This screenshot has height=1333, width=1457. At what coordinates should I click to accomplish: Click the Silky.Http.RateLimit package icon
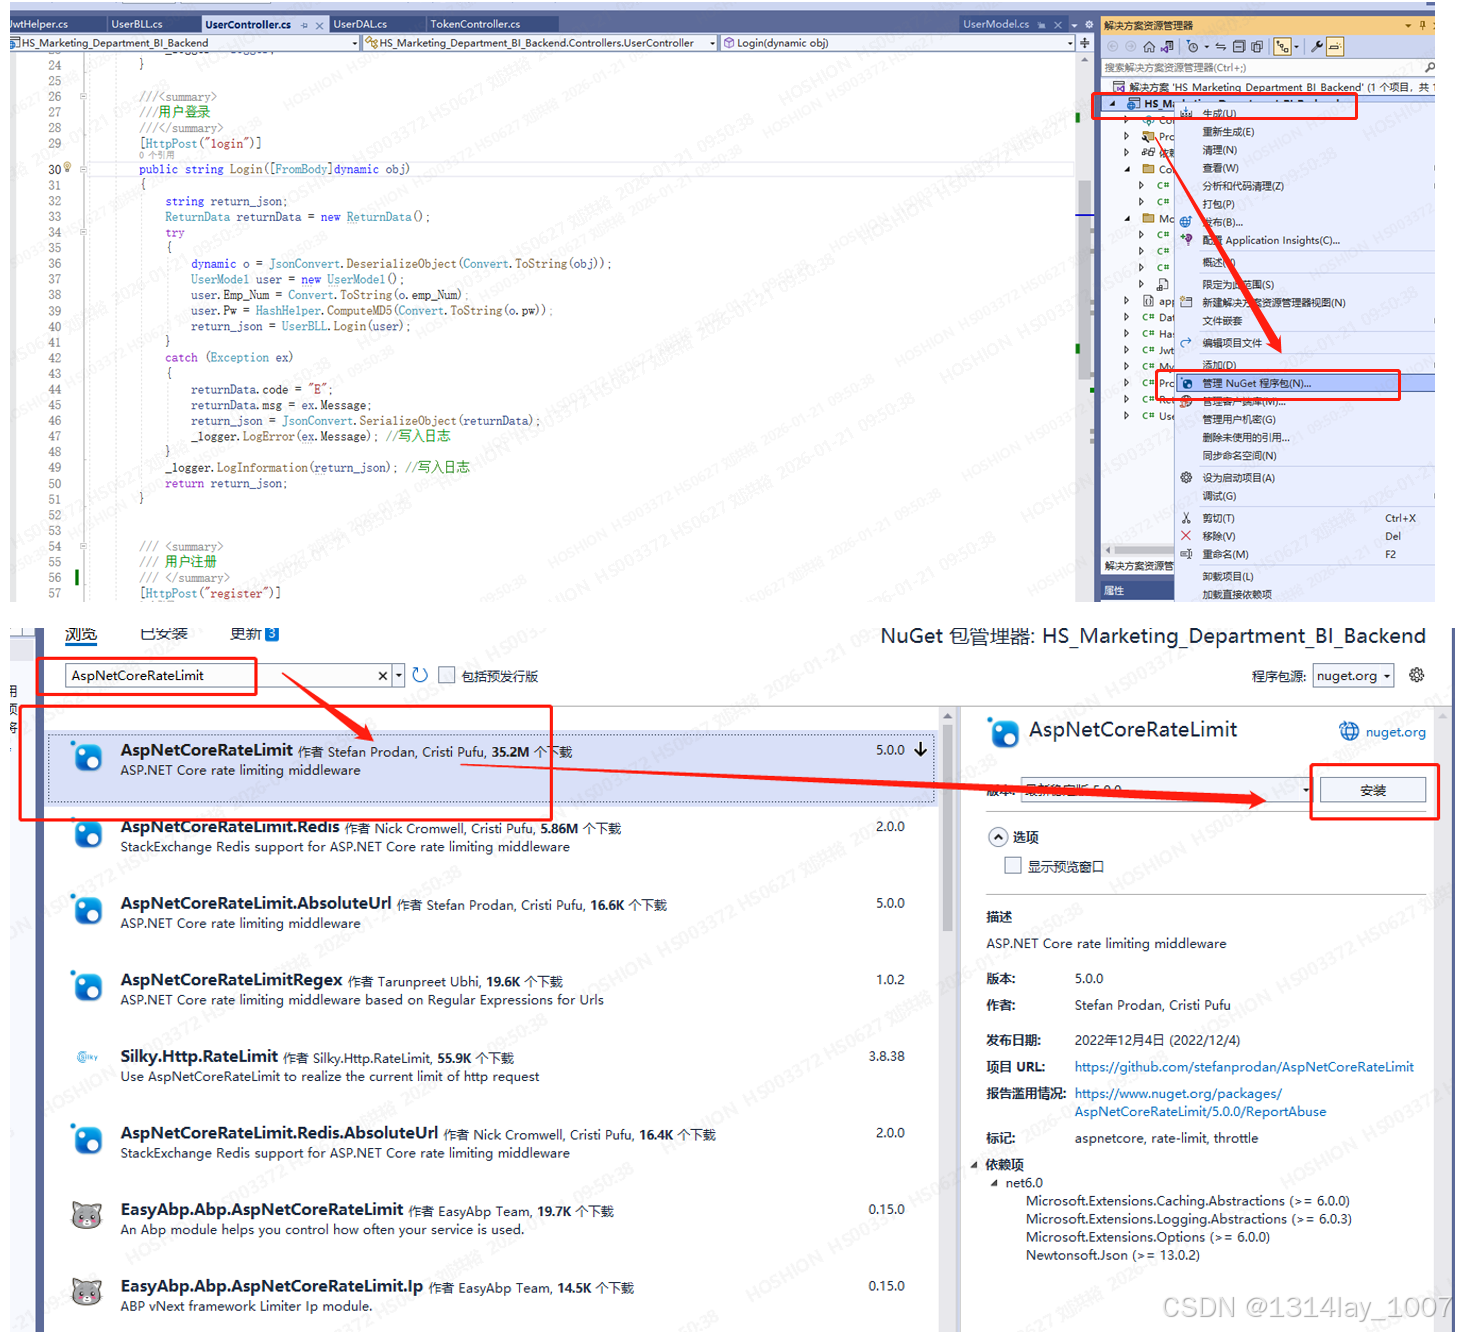(x=88, y=1057)
